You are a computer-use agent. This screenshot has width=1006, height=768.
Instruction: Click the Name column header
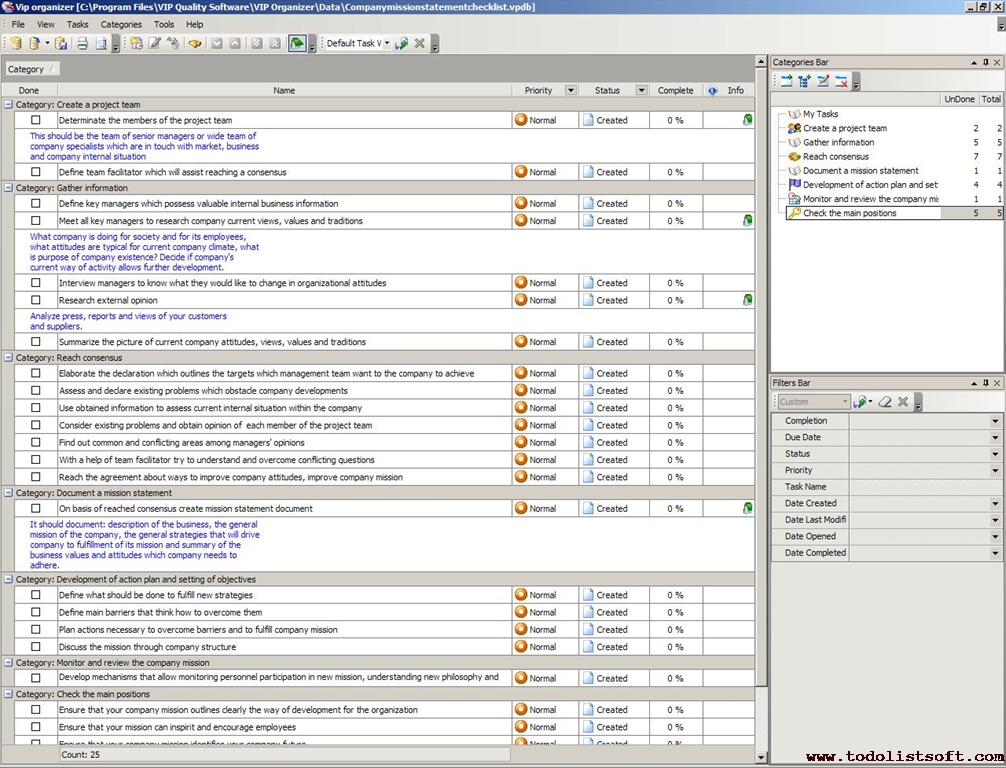pyautogui.click(x=284, y=90)
